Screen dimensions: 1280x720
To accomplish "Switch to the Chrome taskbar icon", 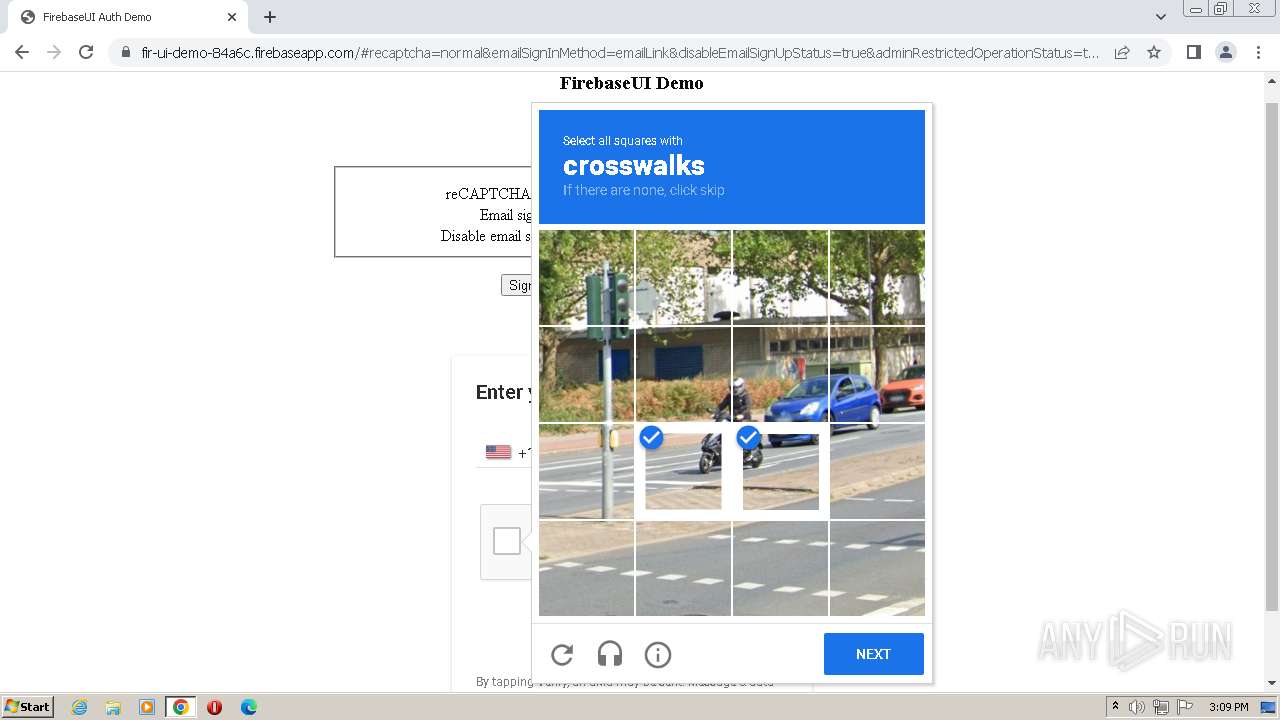I will [181, 707].
